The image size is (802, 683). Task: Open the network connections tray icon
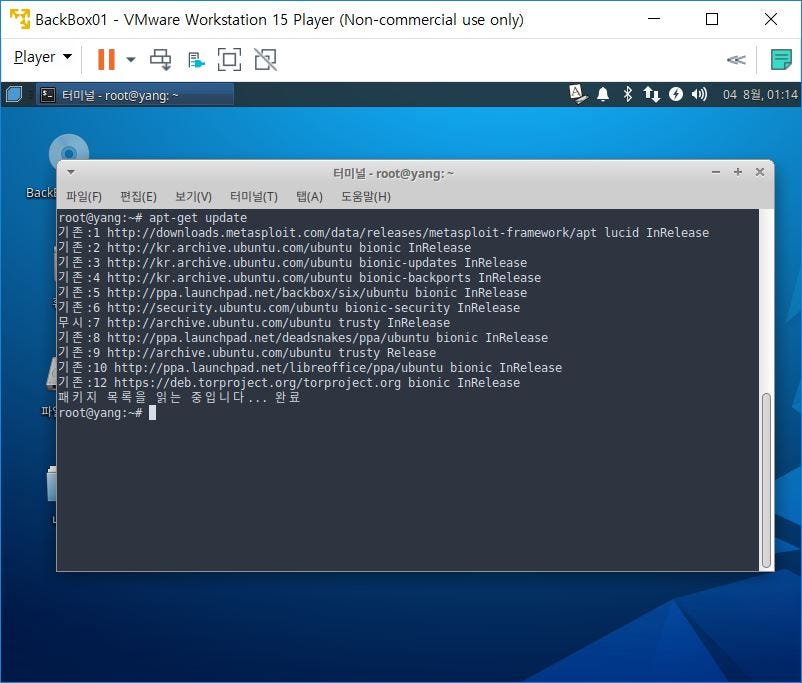click(x=651, y=94)
